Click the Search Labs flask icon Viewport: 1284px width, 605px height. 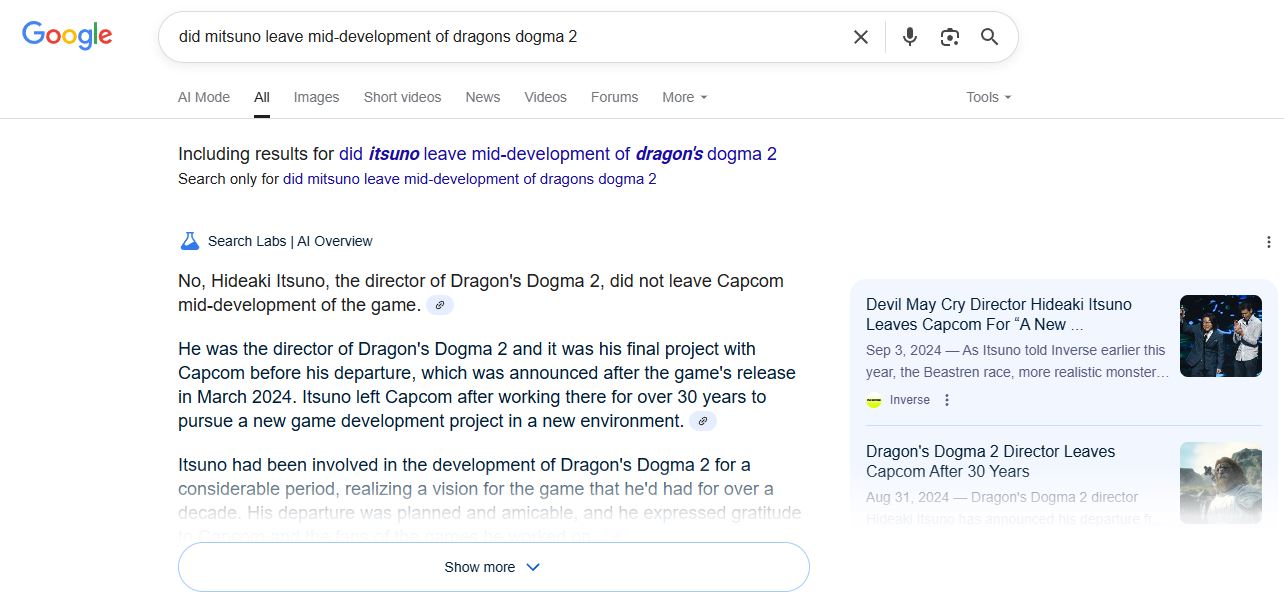(x=189, y=241)
